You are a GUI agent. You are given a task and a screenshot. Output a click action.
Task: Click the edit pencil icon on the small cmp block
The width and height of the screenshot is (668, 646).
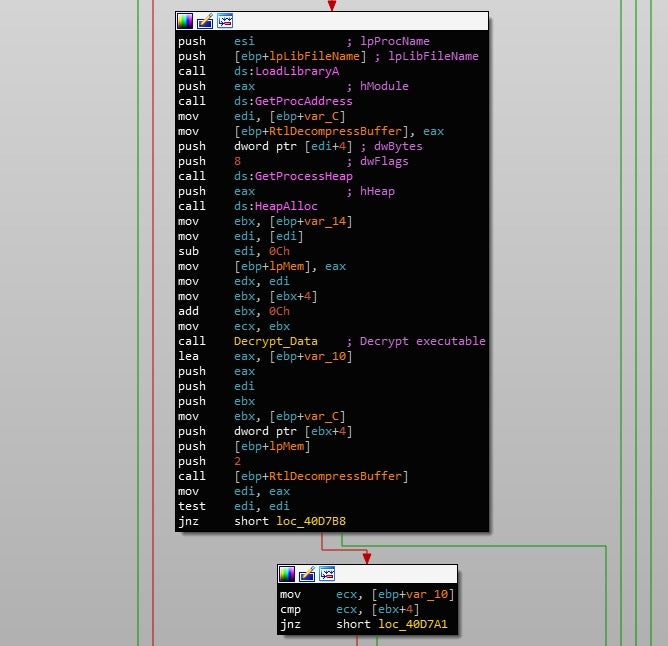307,574
